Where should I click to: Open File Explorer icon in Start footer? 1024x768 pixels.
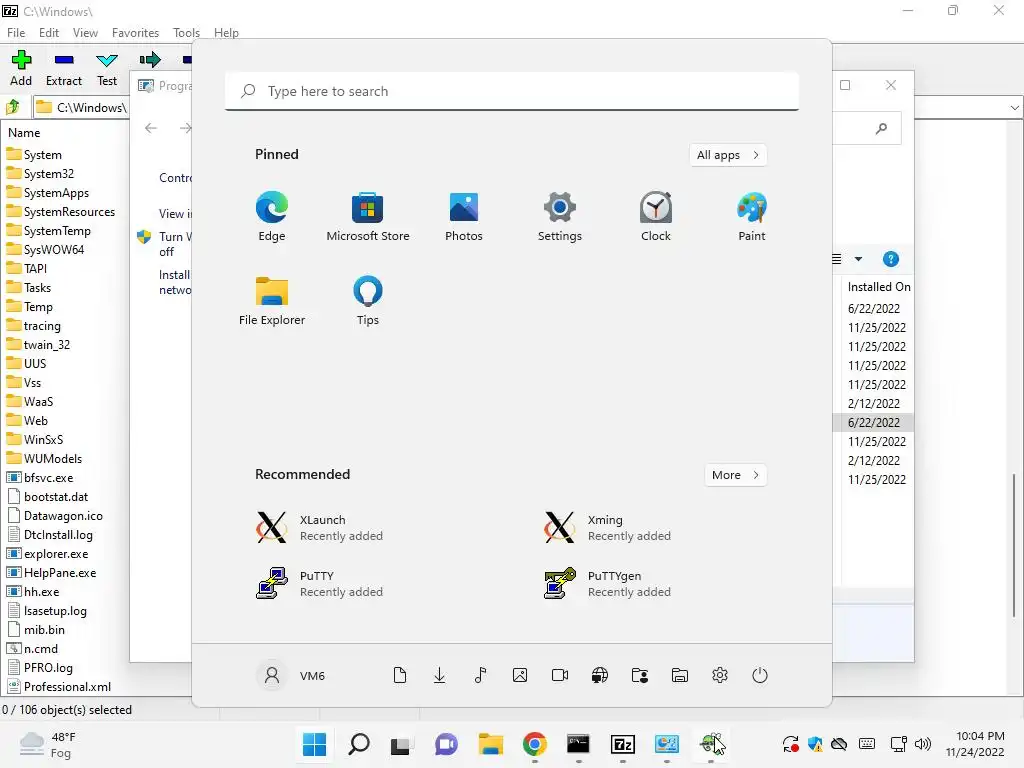point(680,675)
